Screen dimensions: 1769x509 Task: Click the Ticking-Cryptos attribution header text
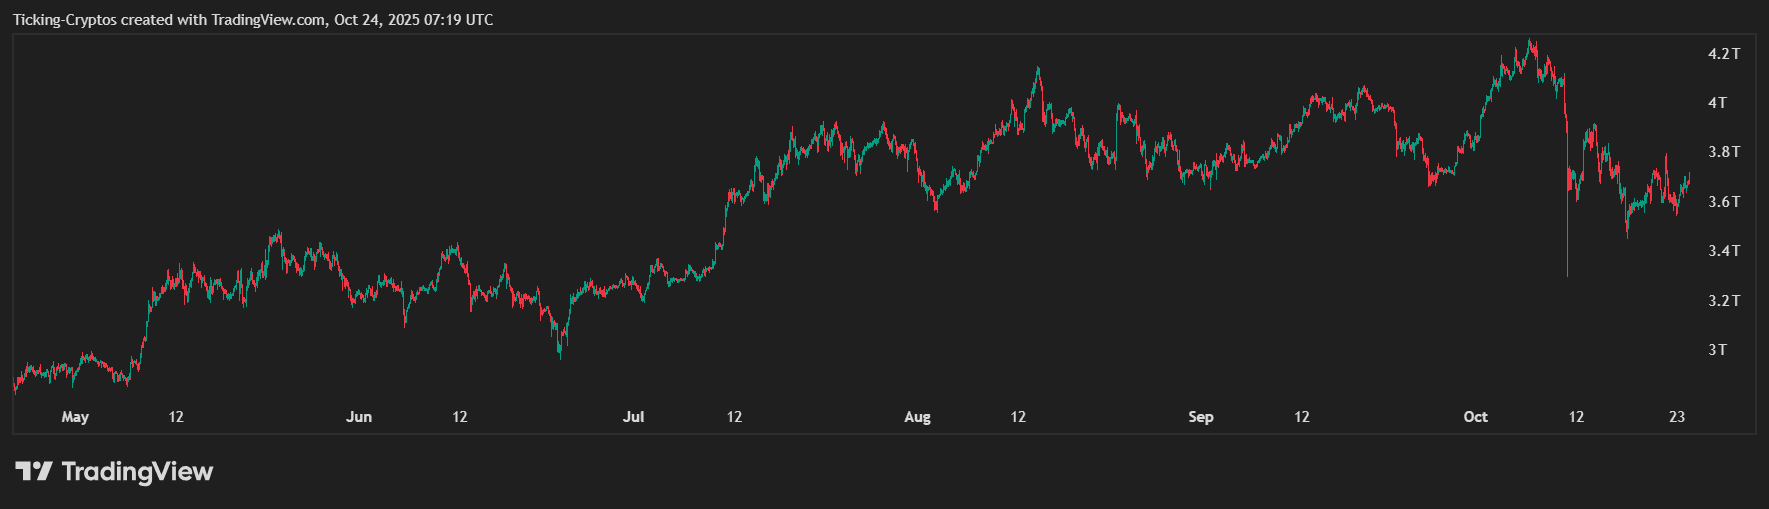[253, 20]
